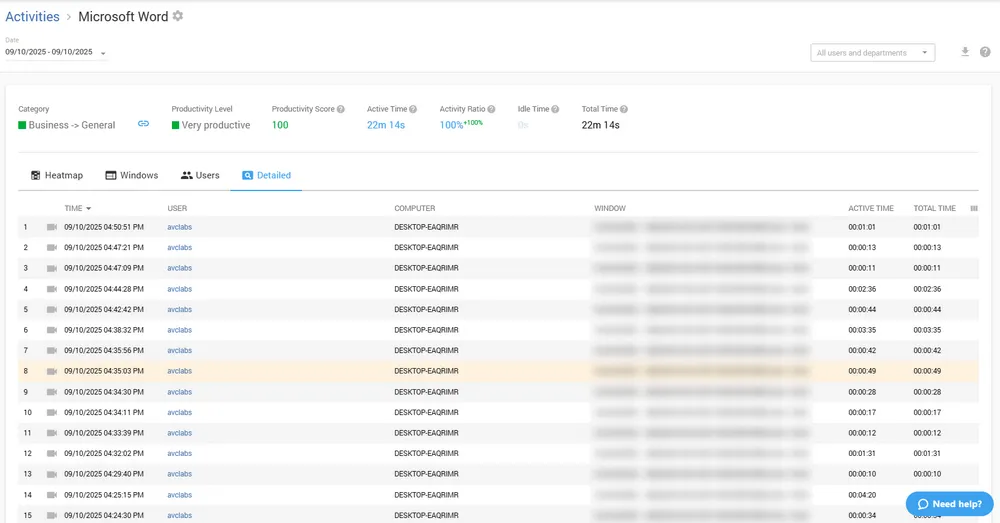Open settings gear next to Microsoft Word

tap(178, 16)
